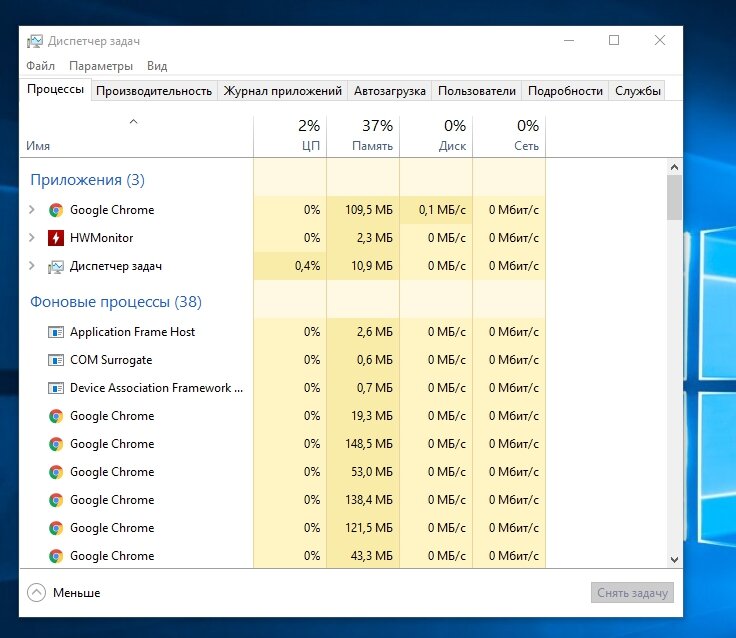Screen dimensions: 736x638
Task: Select the Фоновые процессы (38) group header
Action: [116, 302]
